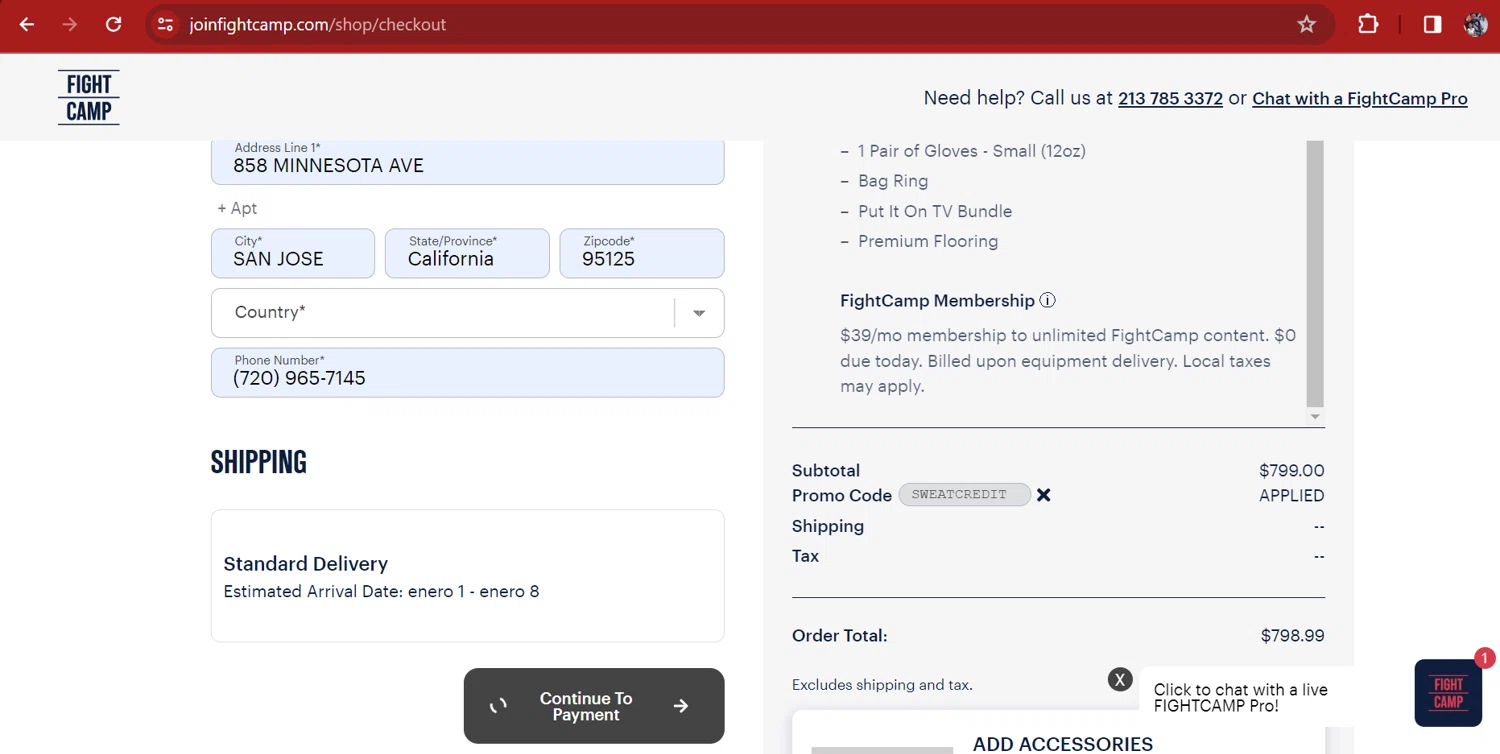Continue To Payment
The image size is (1500, 754).
tap(594, 706)
